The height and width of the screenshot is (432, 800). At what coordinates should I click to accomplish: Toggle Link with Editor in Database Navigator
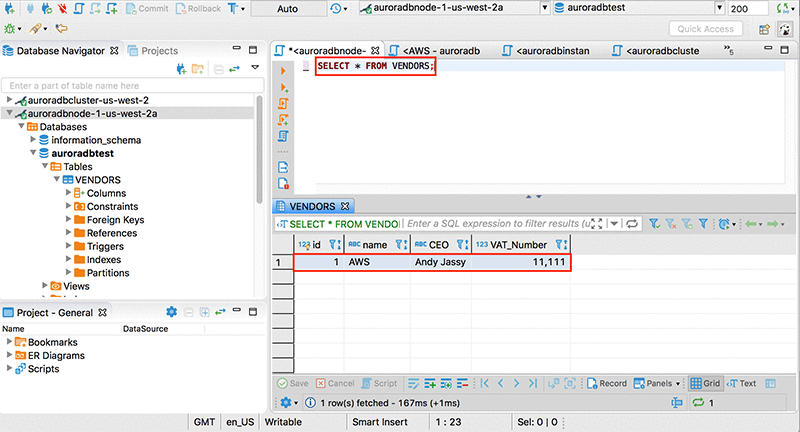234,69
